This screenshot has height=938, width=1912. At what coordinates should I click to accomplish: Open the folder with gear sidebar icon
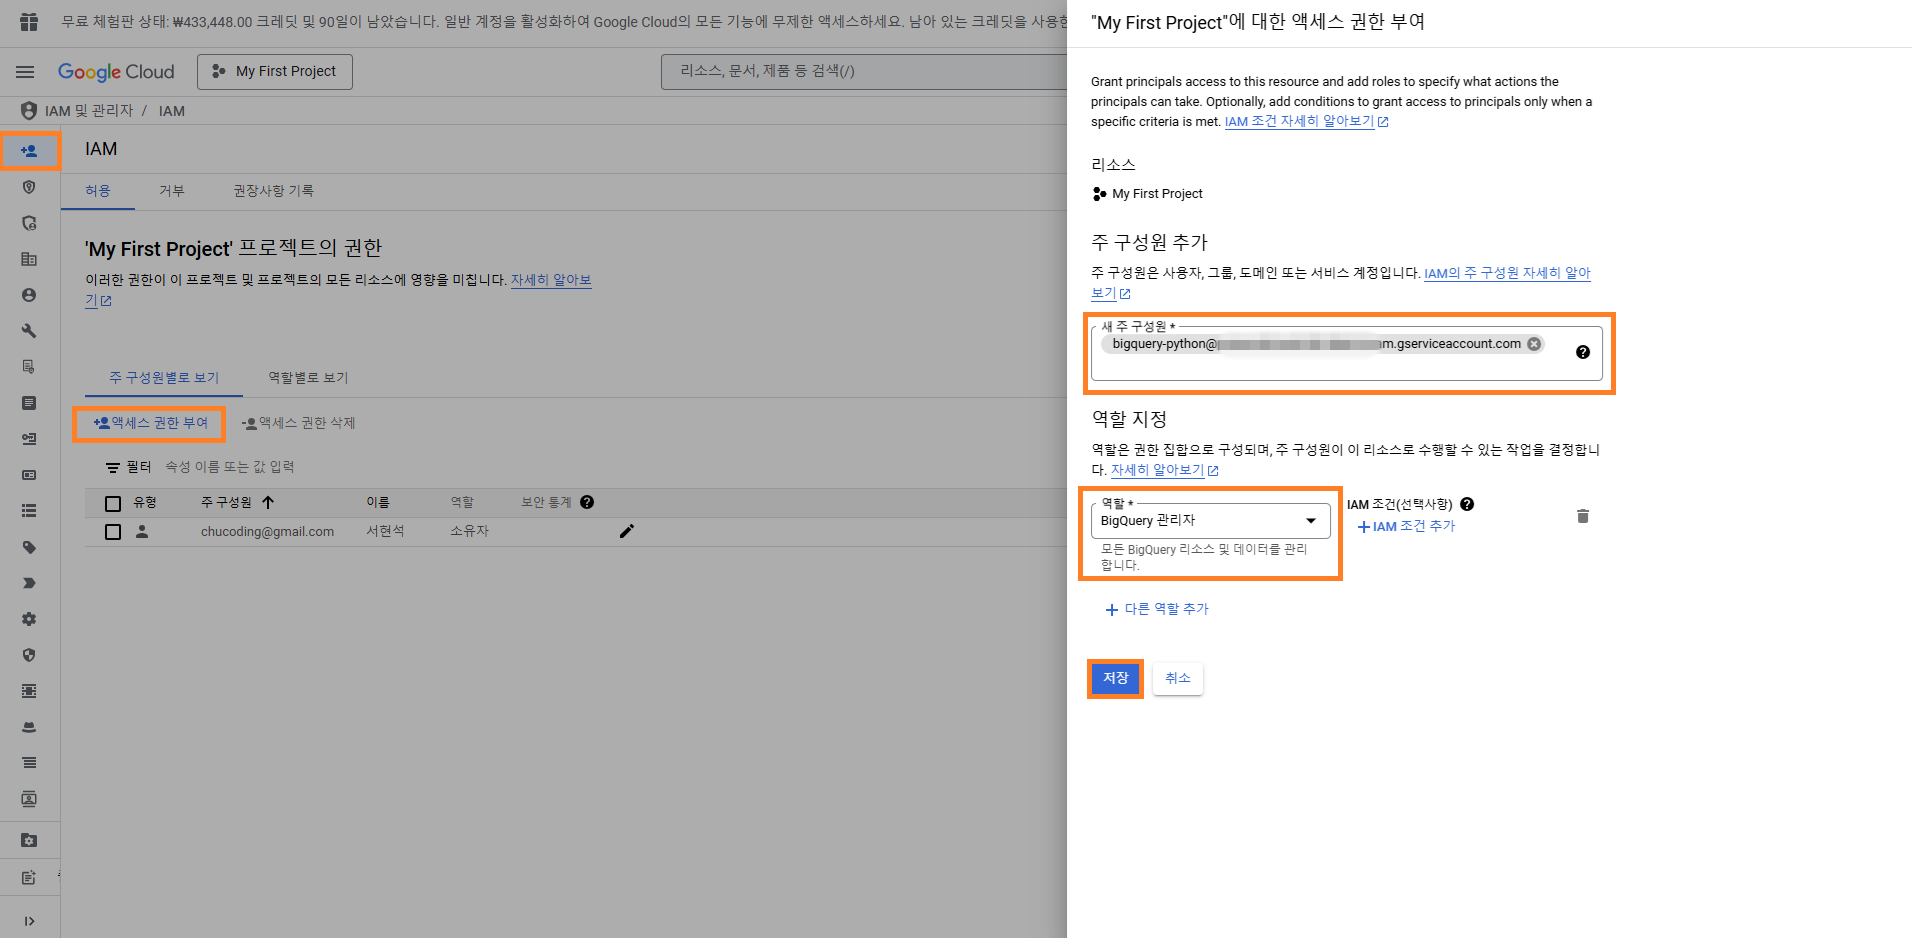[29, 841]
